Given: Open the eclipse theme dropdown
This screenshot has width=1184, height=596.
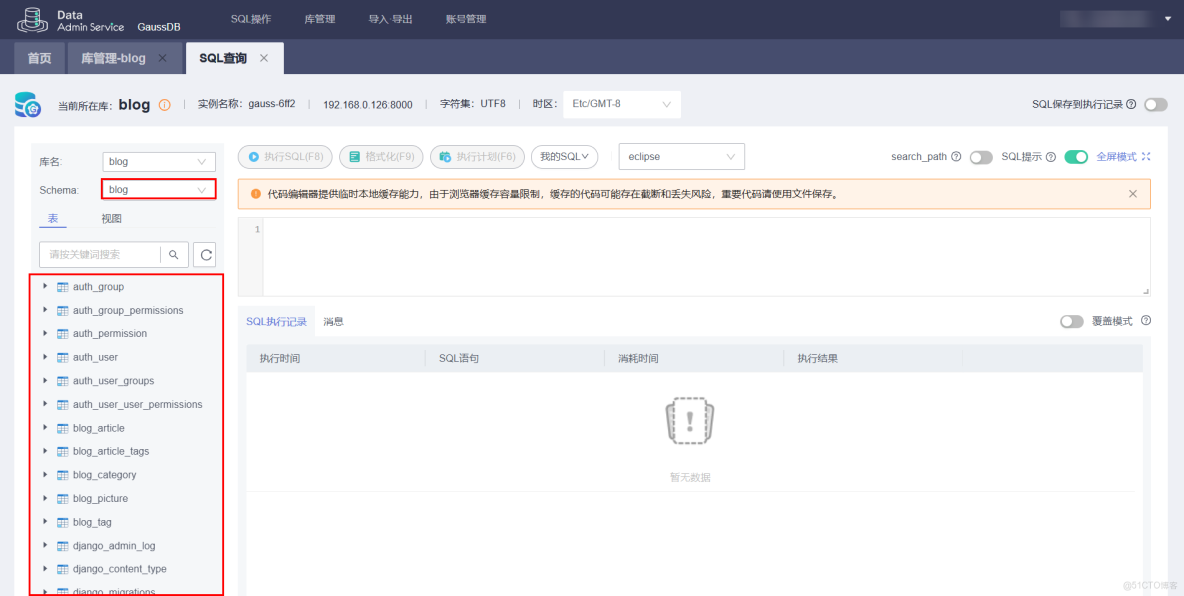Looking at the screenshot, I should 681,156.
